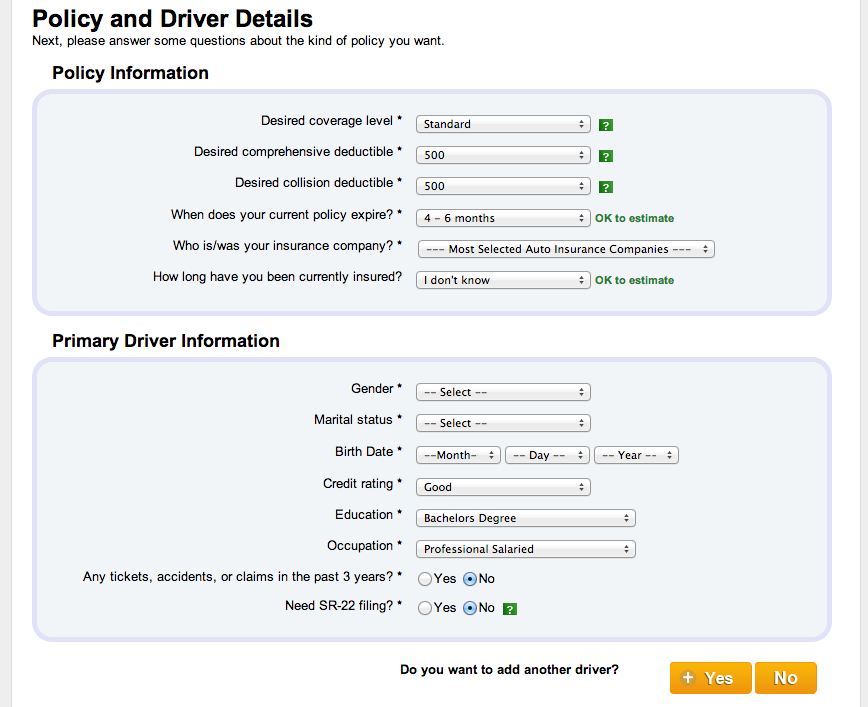Change the Education dropdown from Bachelors Degree
Image resolution: width=868 pixels, height=707 pixels.
[526, 518]
